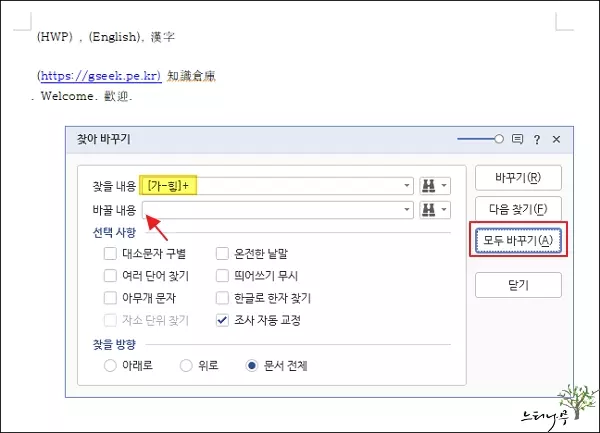Close the 찾아 바꾸기 dialog with X
Screen dimensions: 600x433
(556, 139)
